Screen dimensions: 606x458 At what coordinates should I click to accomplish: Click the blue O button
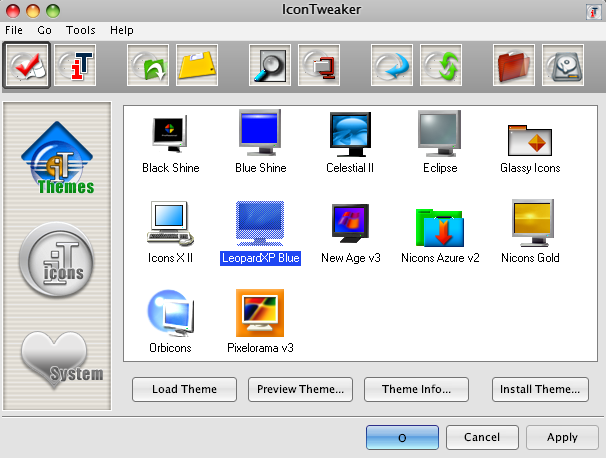tap(402, 438)
